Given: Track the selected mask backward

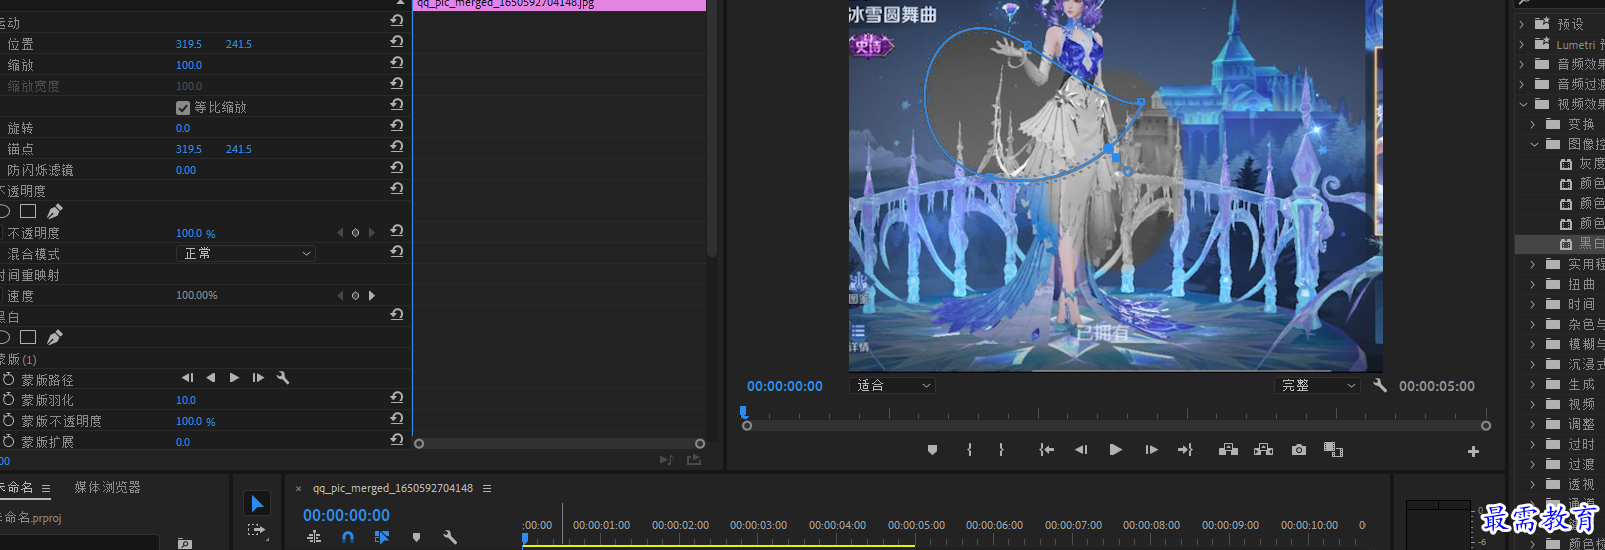Looking at the screenshot, I should point(210,378).
